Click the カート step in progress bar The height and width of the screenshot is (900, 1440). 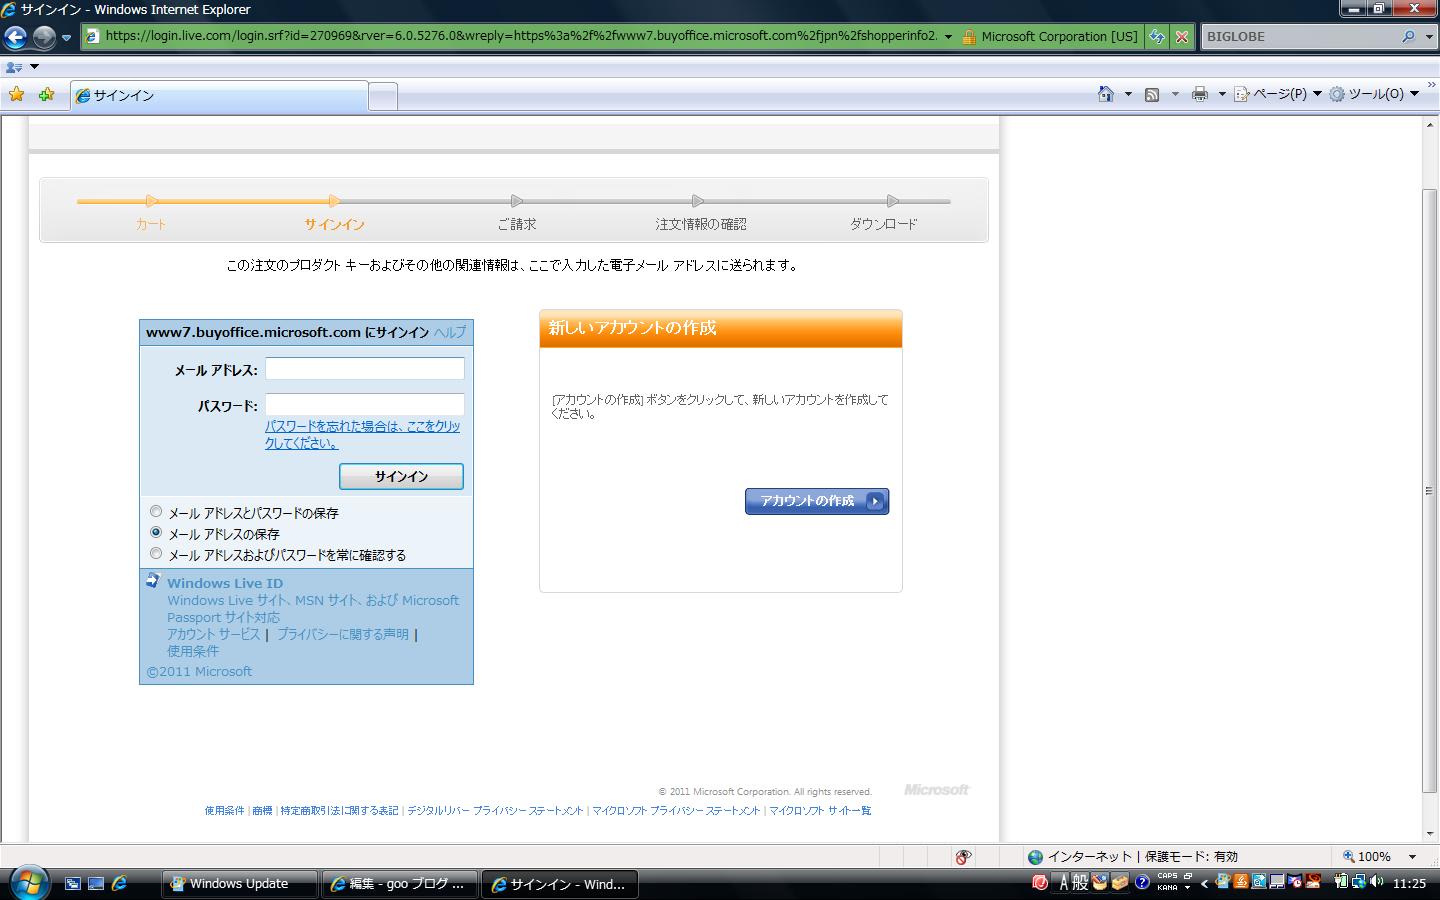[151, 224]
